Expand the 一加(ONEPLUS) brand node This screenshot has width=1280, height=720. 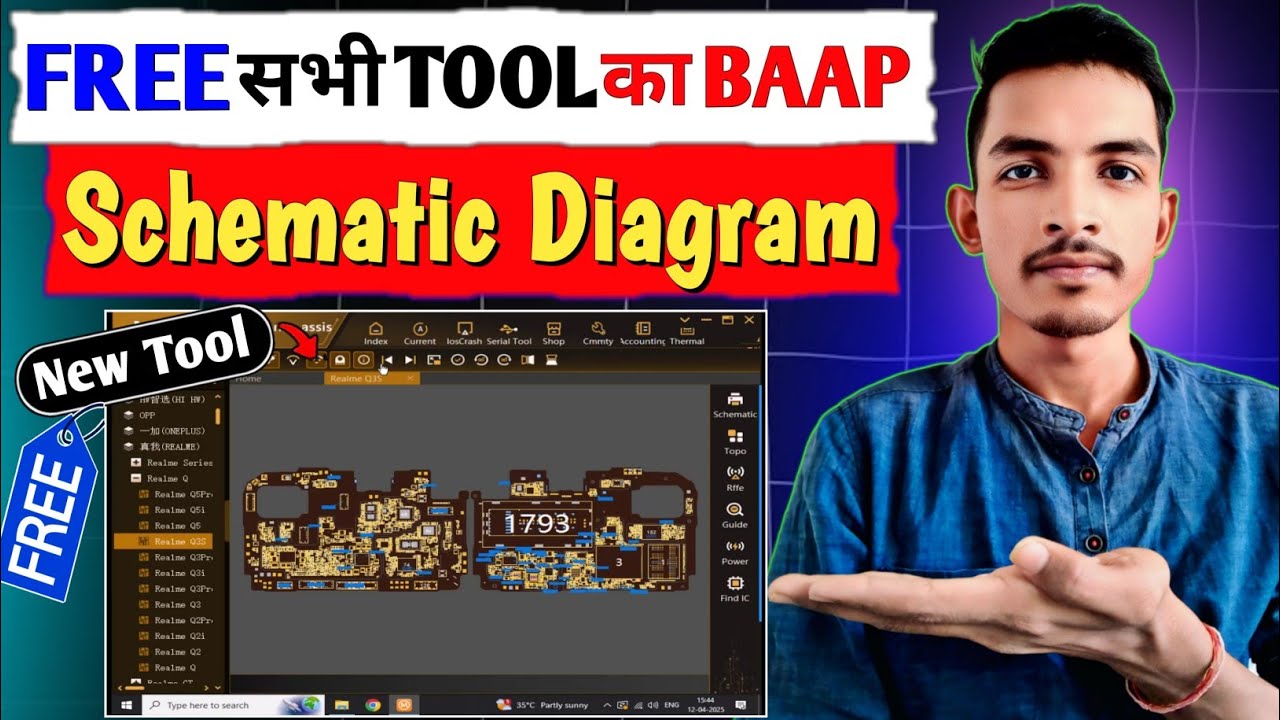(x=163, y=431)
